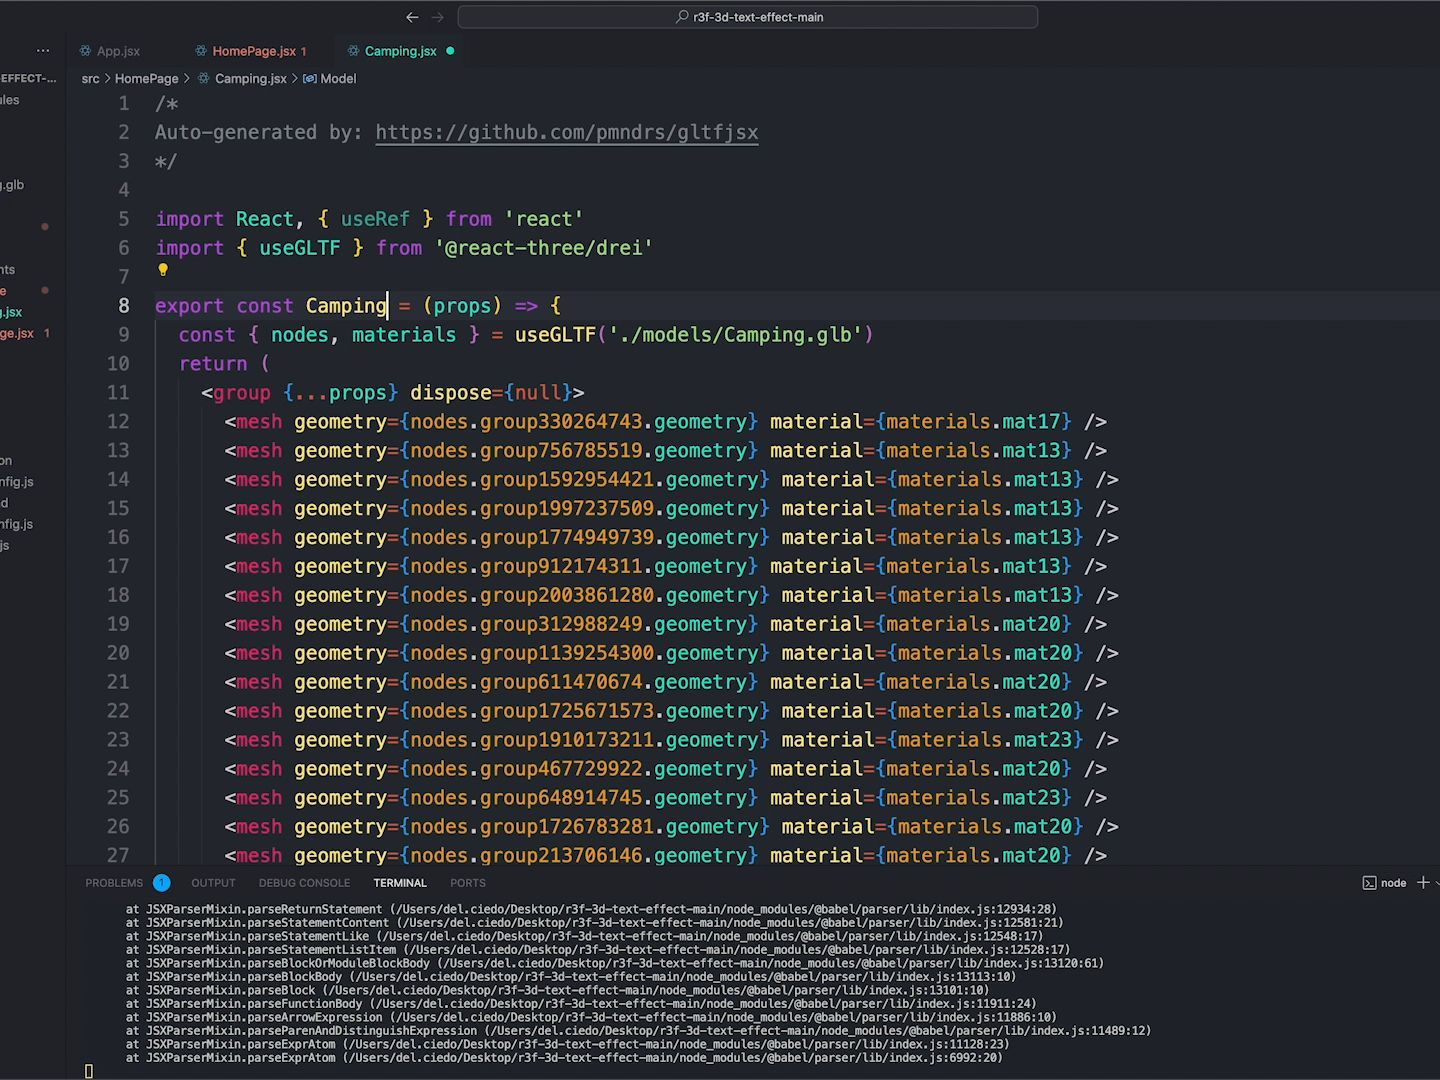Click React icon on App.jsx tab
The height and width of the screenshot is (1080, 1440).
[x=86, y=51]
